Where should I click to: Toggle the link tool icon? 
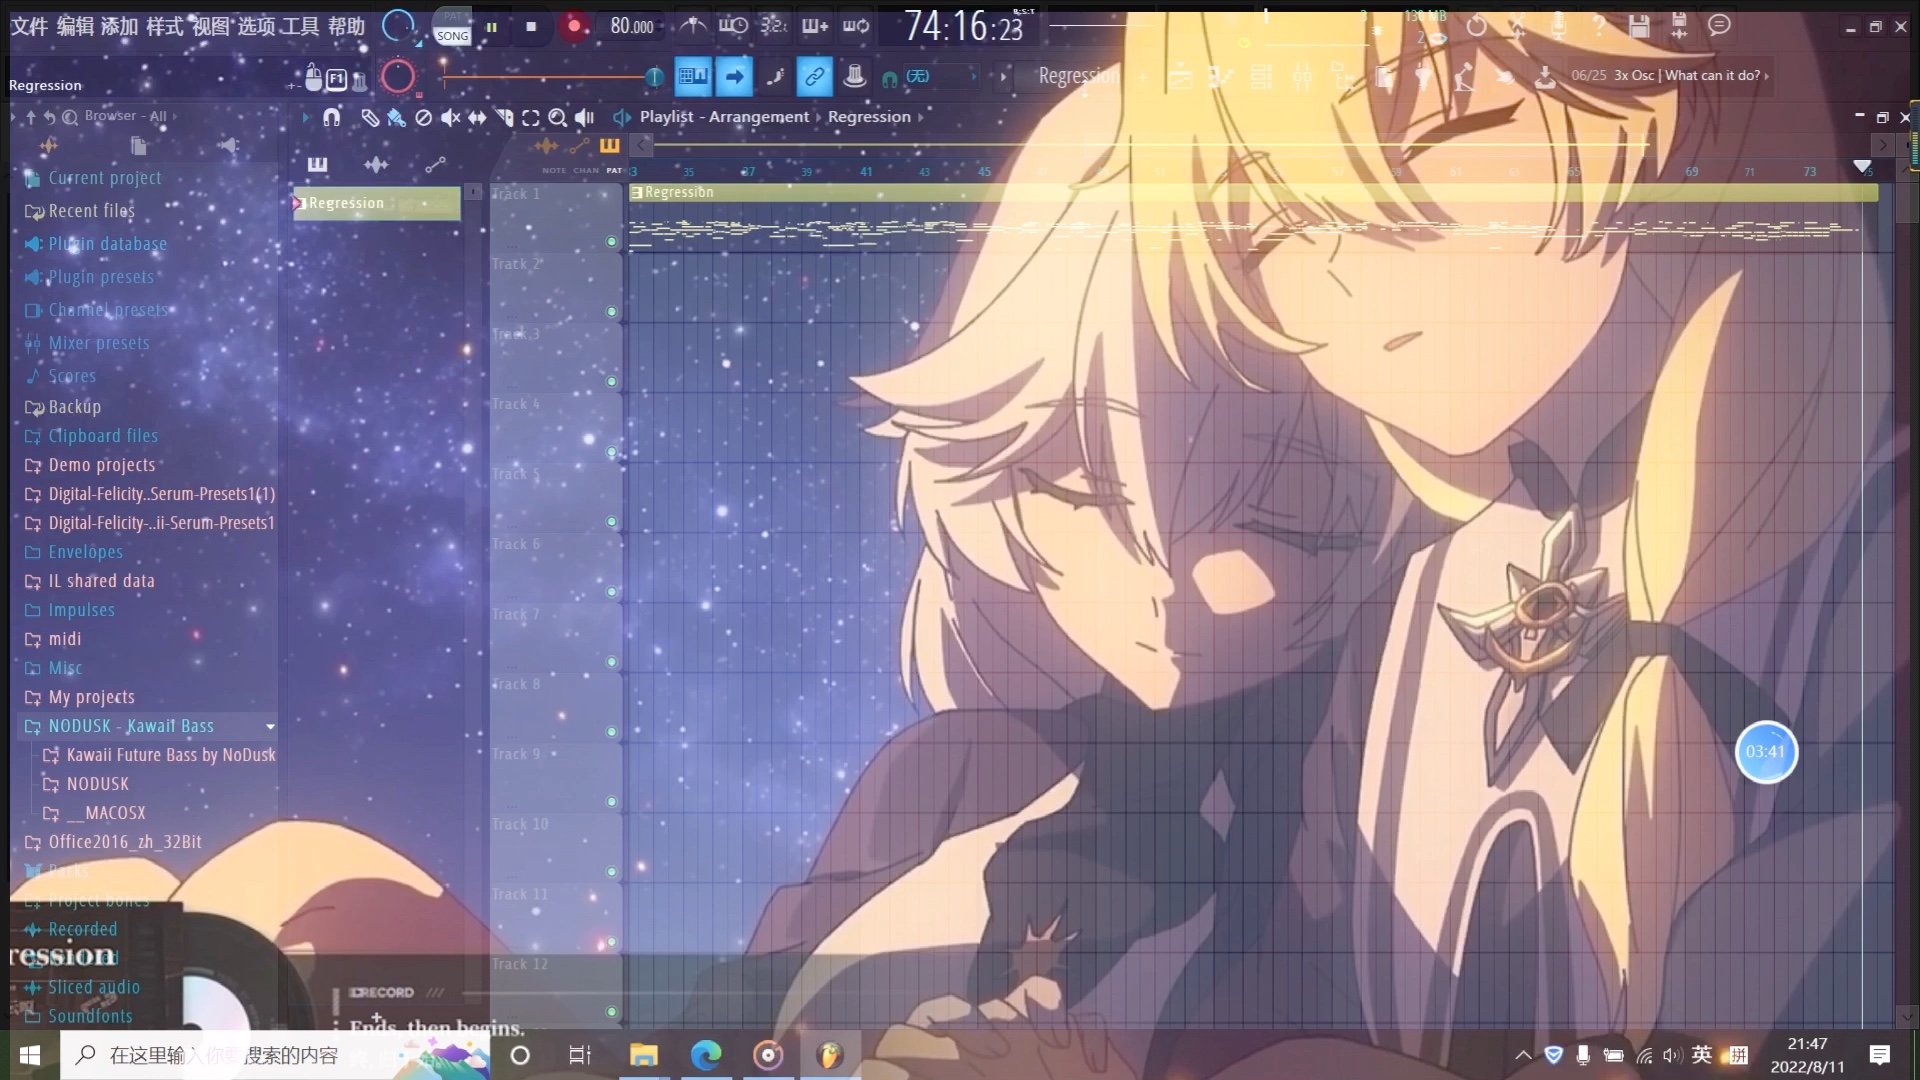point(814,76)
